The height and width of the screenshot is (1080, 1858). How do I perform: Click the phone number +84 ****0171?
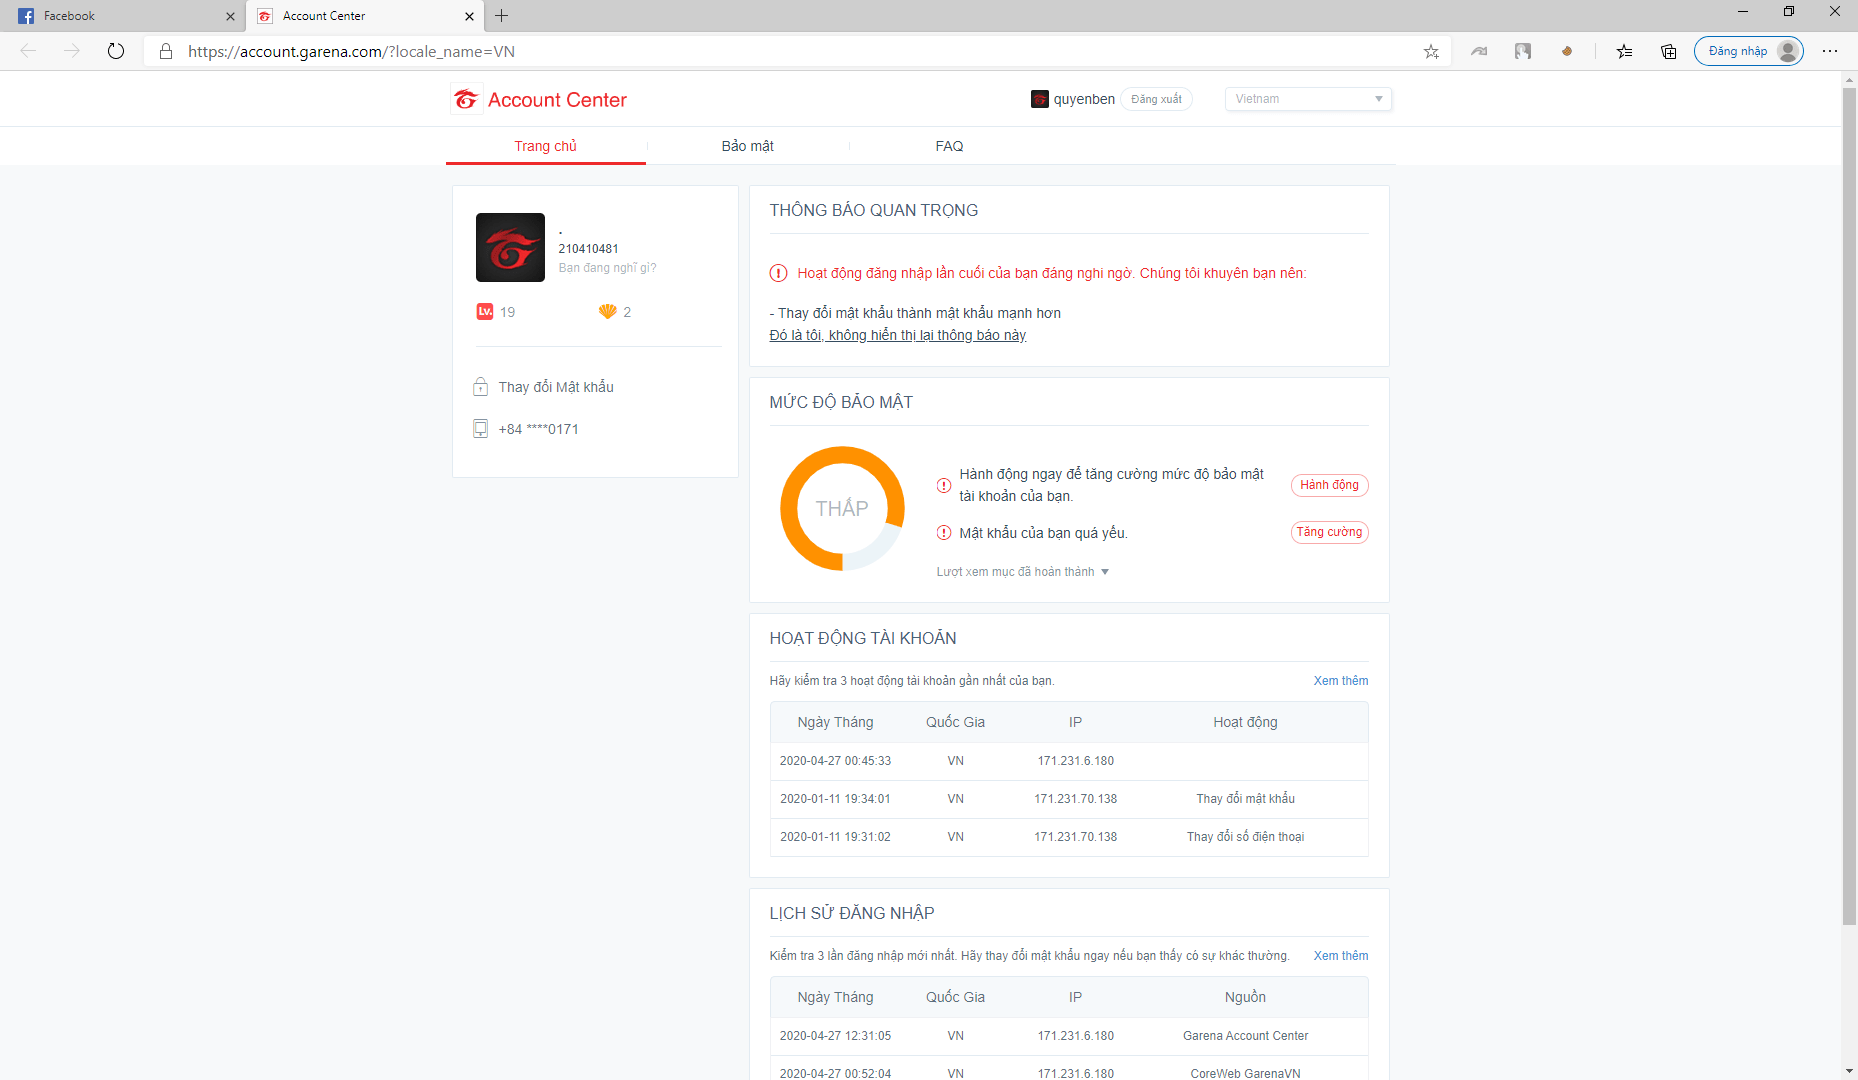(538, 429)
